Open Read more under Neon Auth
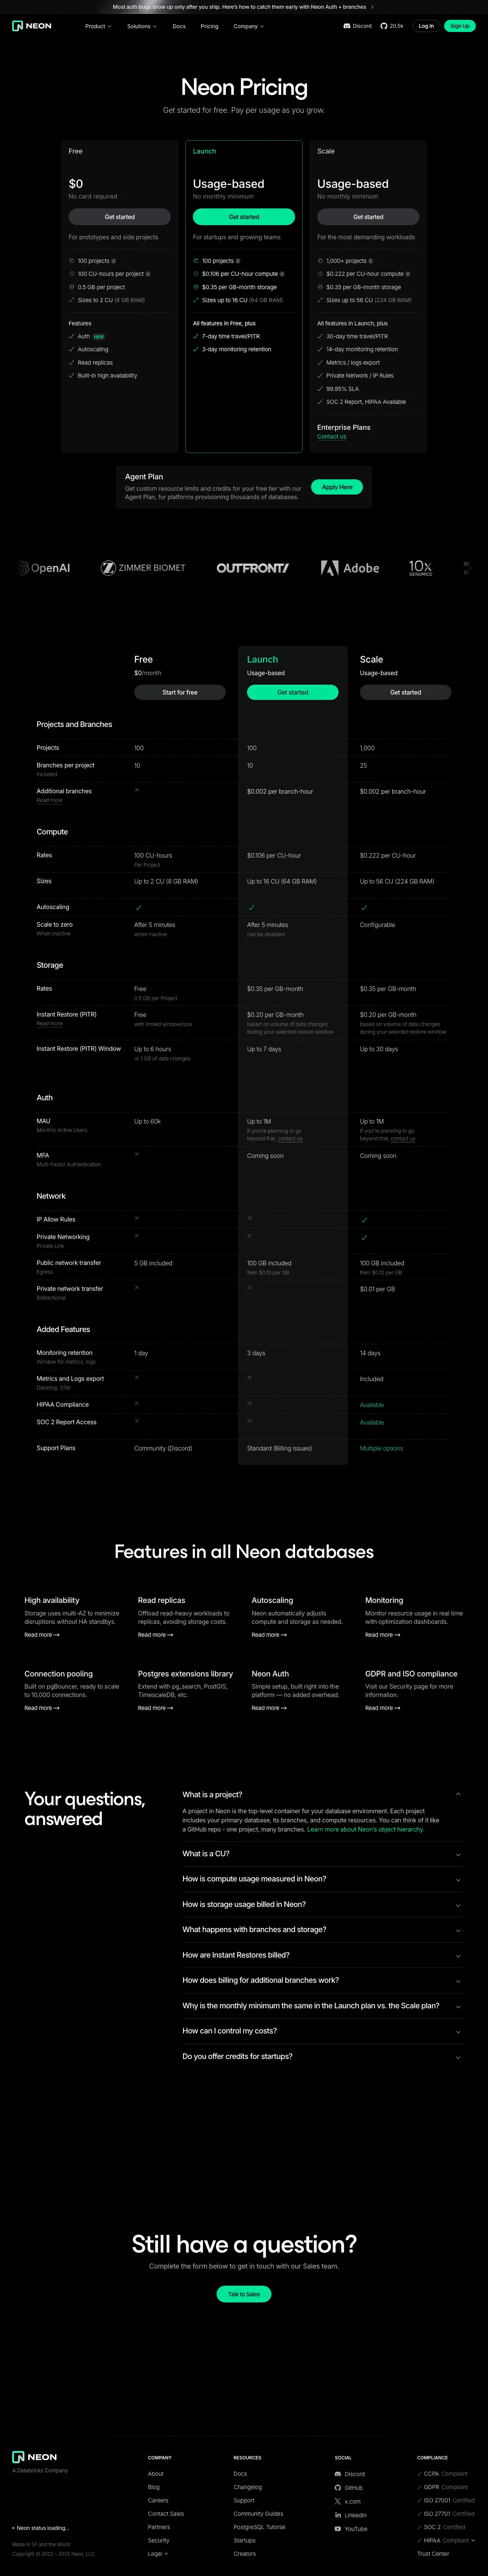 tap(269, 1708)
